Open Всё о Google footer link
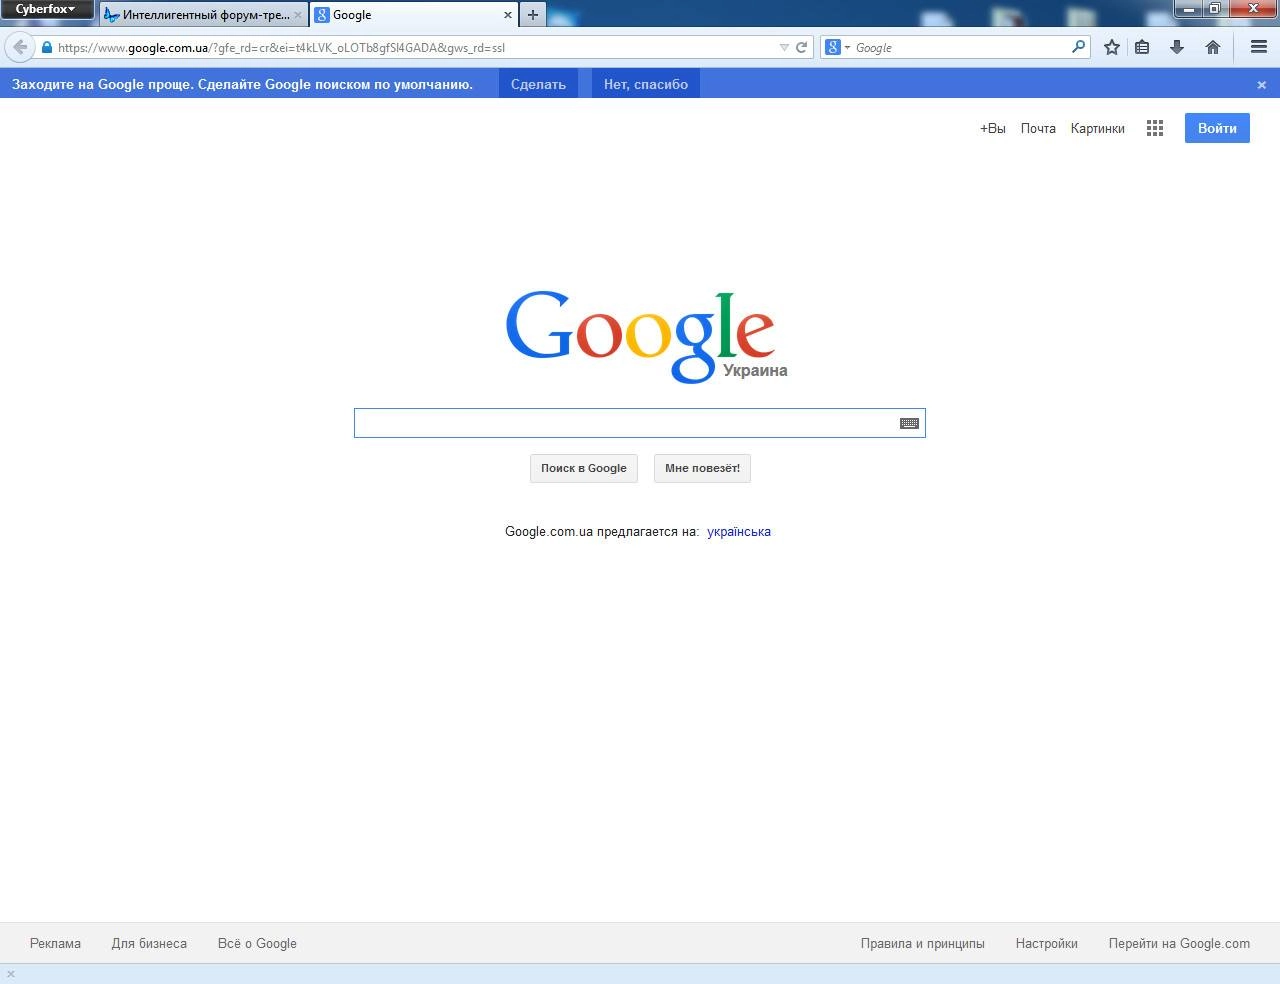 (x=257, y=943)
